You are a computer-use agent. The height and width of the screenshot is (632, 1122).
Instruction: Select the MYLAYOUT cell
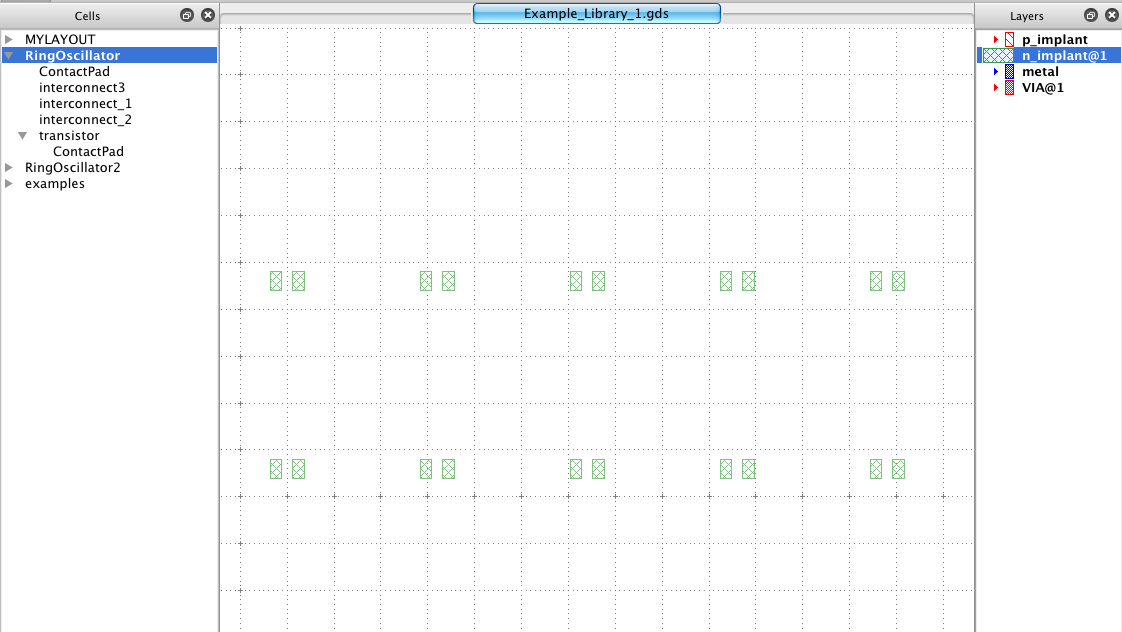(x=60, y=39)
